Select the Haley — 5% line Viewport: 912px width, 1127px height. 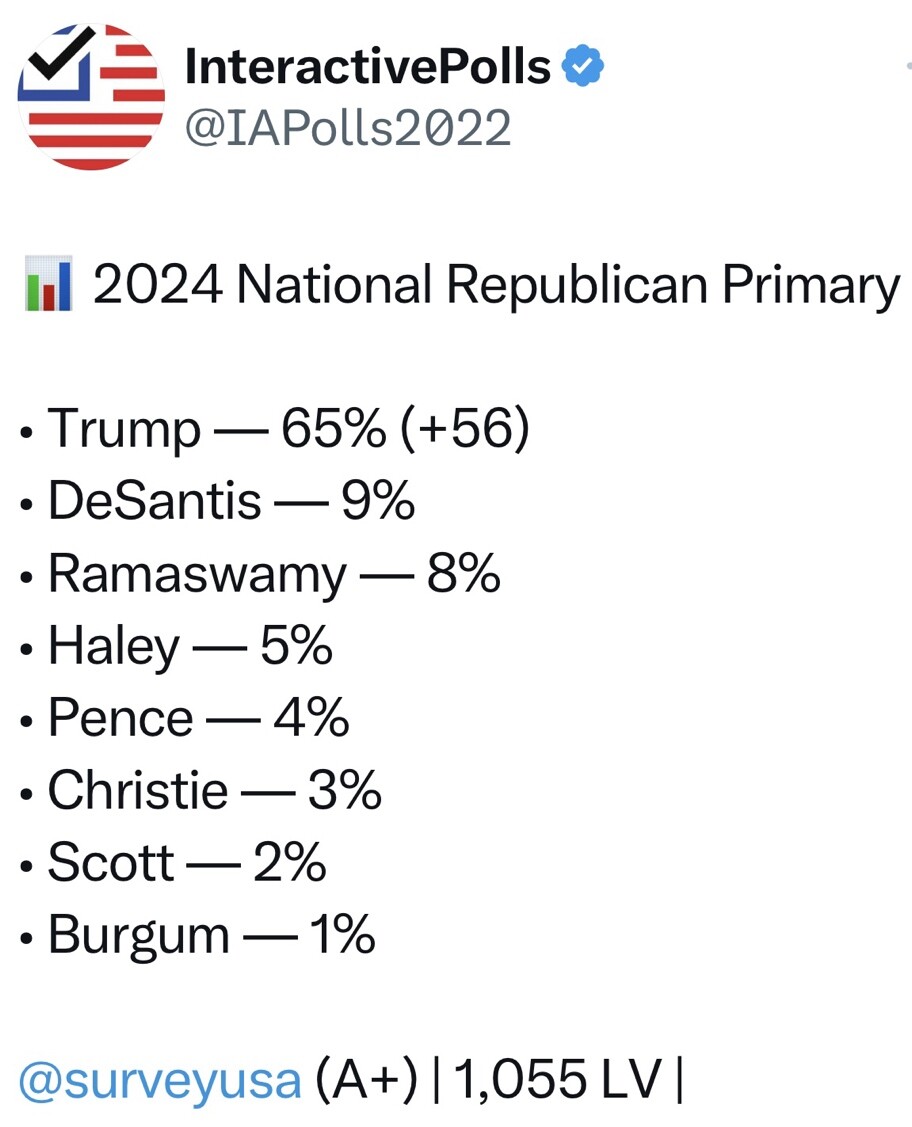[x=177, y=645]
